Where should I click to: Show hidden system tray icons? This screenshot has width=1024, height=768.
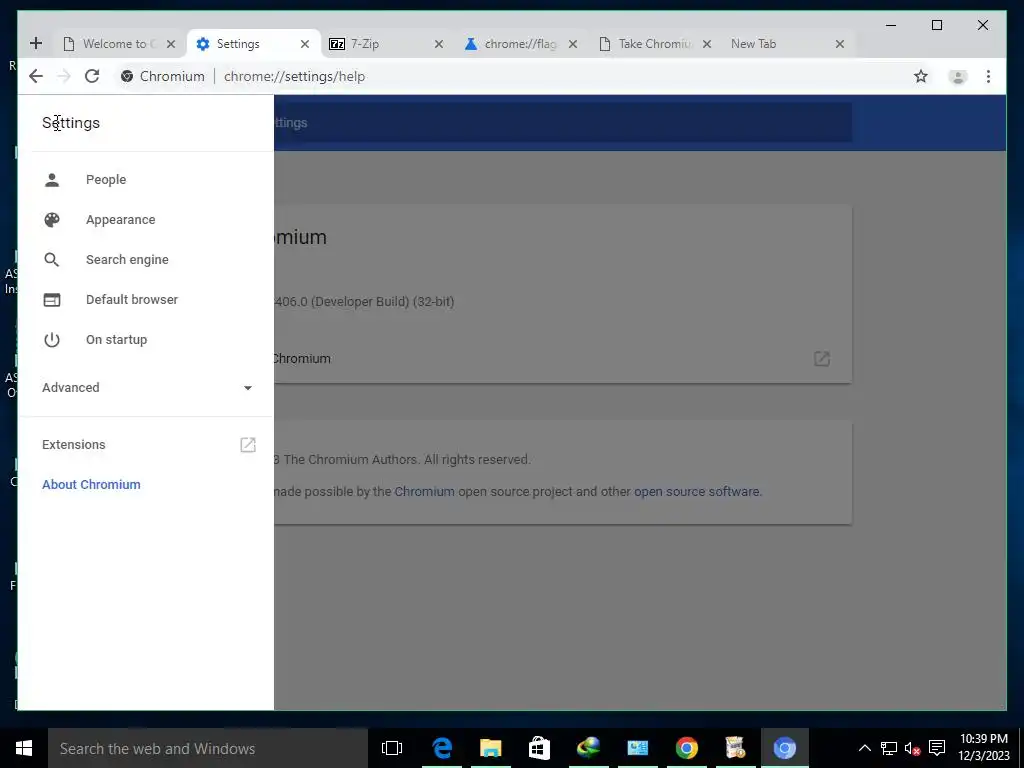[x=864, y=748]
